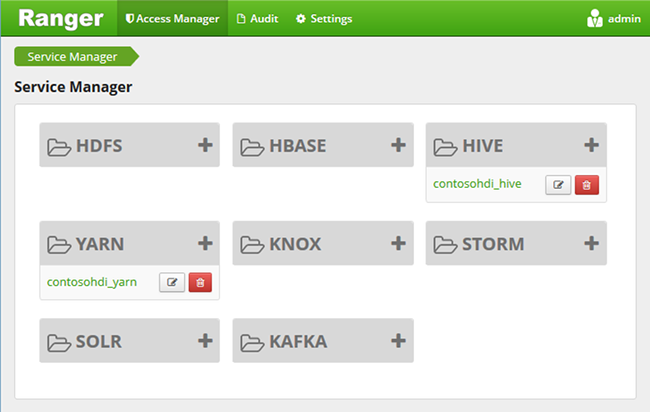Image resolution: width=650 pixels, height=412 pixels.
Task: Click the HIVE heading text
Action: coord(483,146)
